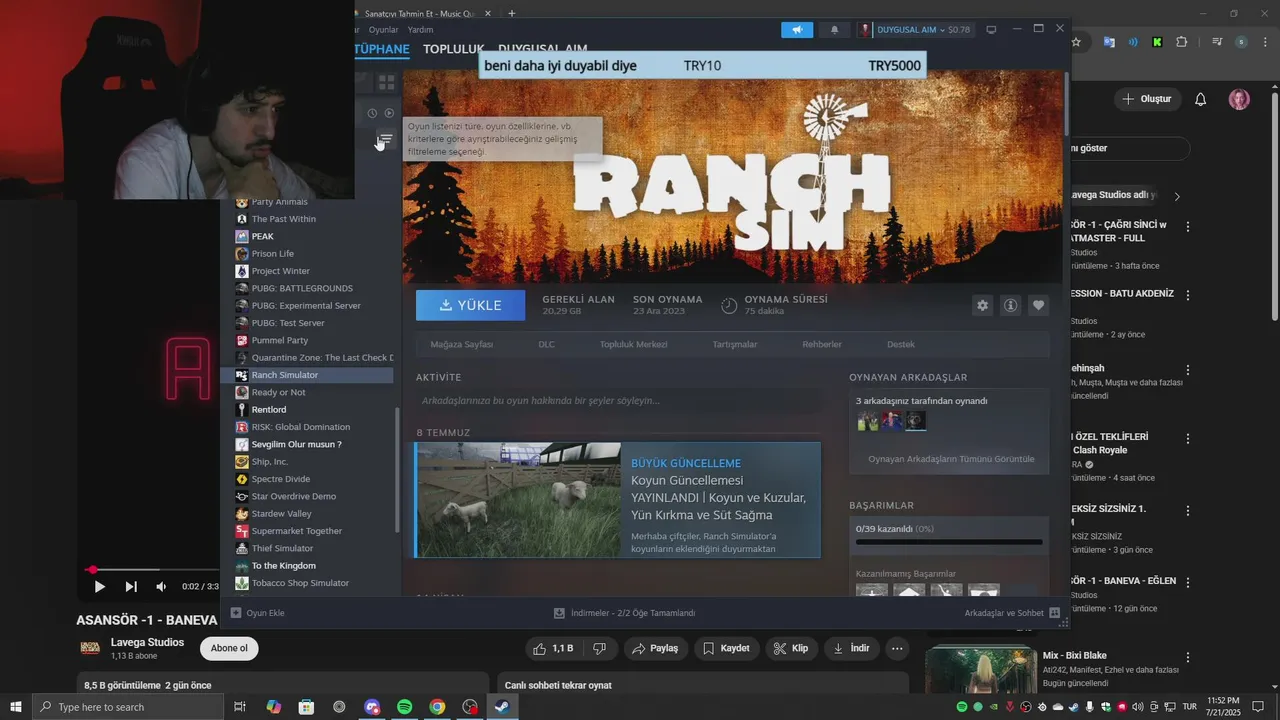This screenshot has width=1280, height=720.
Task: Install game with YÜKLE button
Action: click(x=470, y=305)
